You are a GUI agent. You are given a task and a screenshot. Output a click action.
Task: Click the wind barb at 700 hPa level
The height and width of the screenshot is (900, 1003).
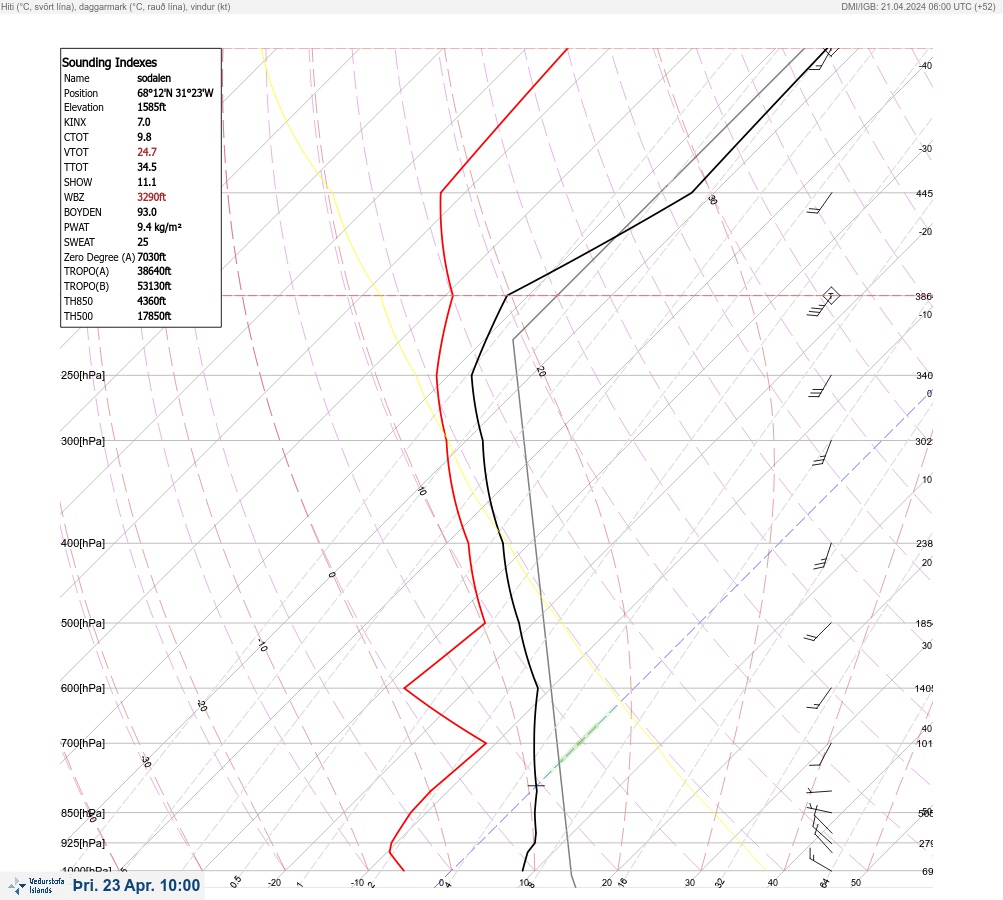821,755
